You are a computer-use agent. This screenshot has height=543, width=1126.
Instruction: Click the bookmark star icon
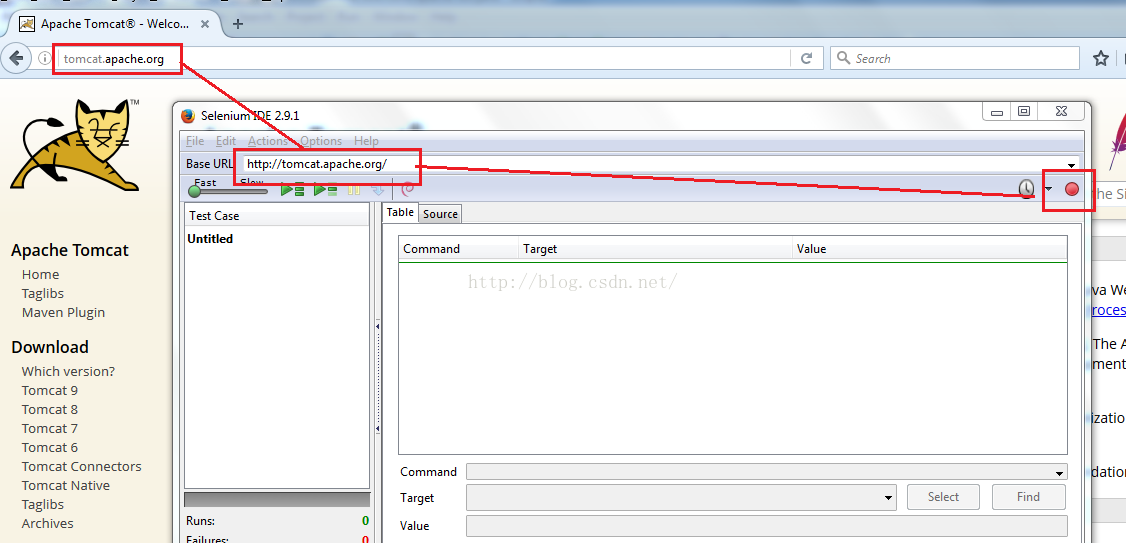click(1101, 58)
